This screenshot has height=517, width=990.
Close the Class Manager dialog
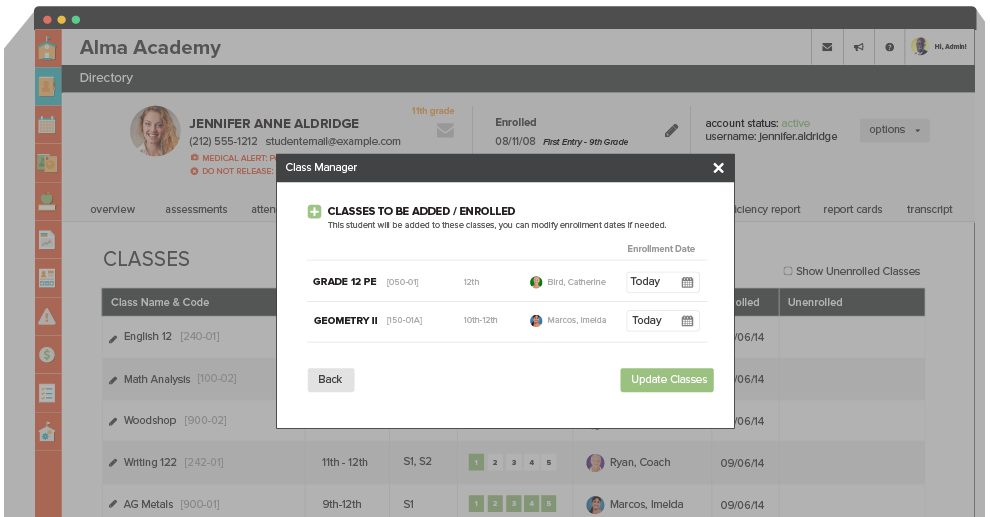pyautogui.click(x=718, y=168)
